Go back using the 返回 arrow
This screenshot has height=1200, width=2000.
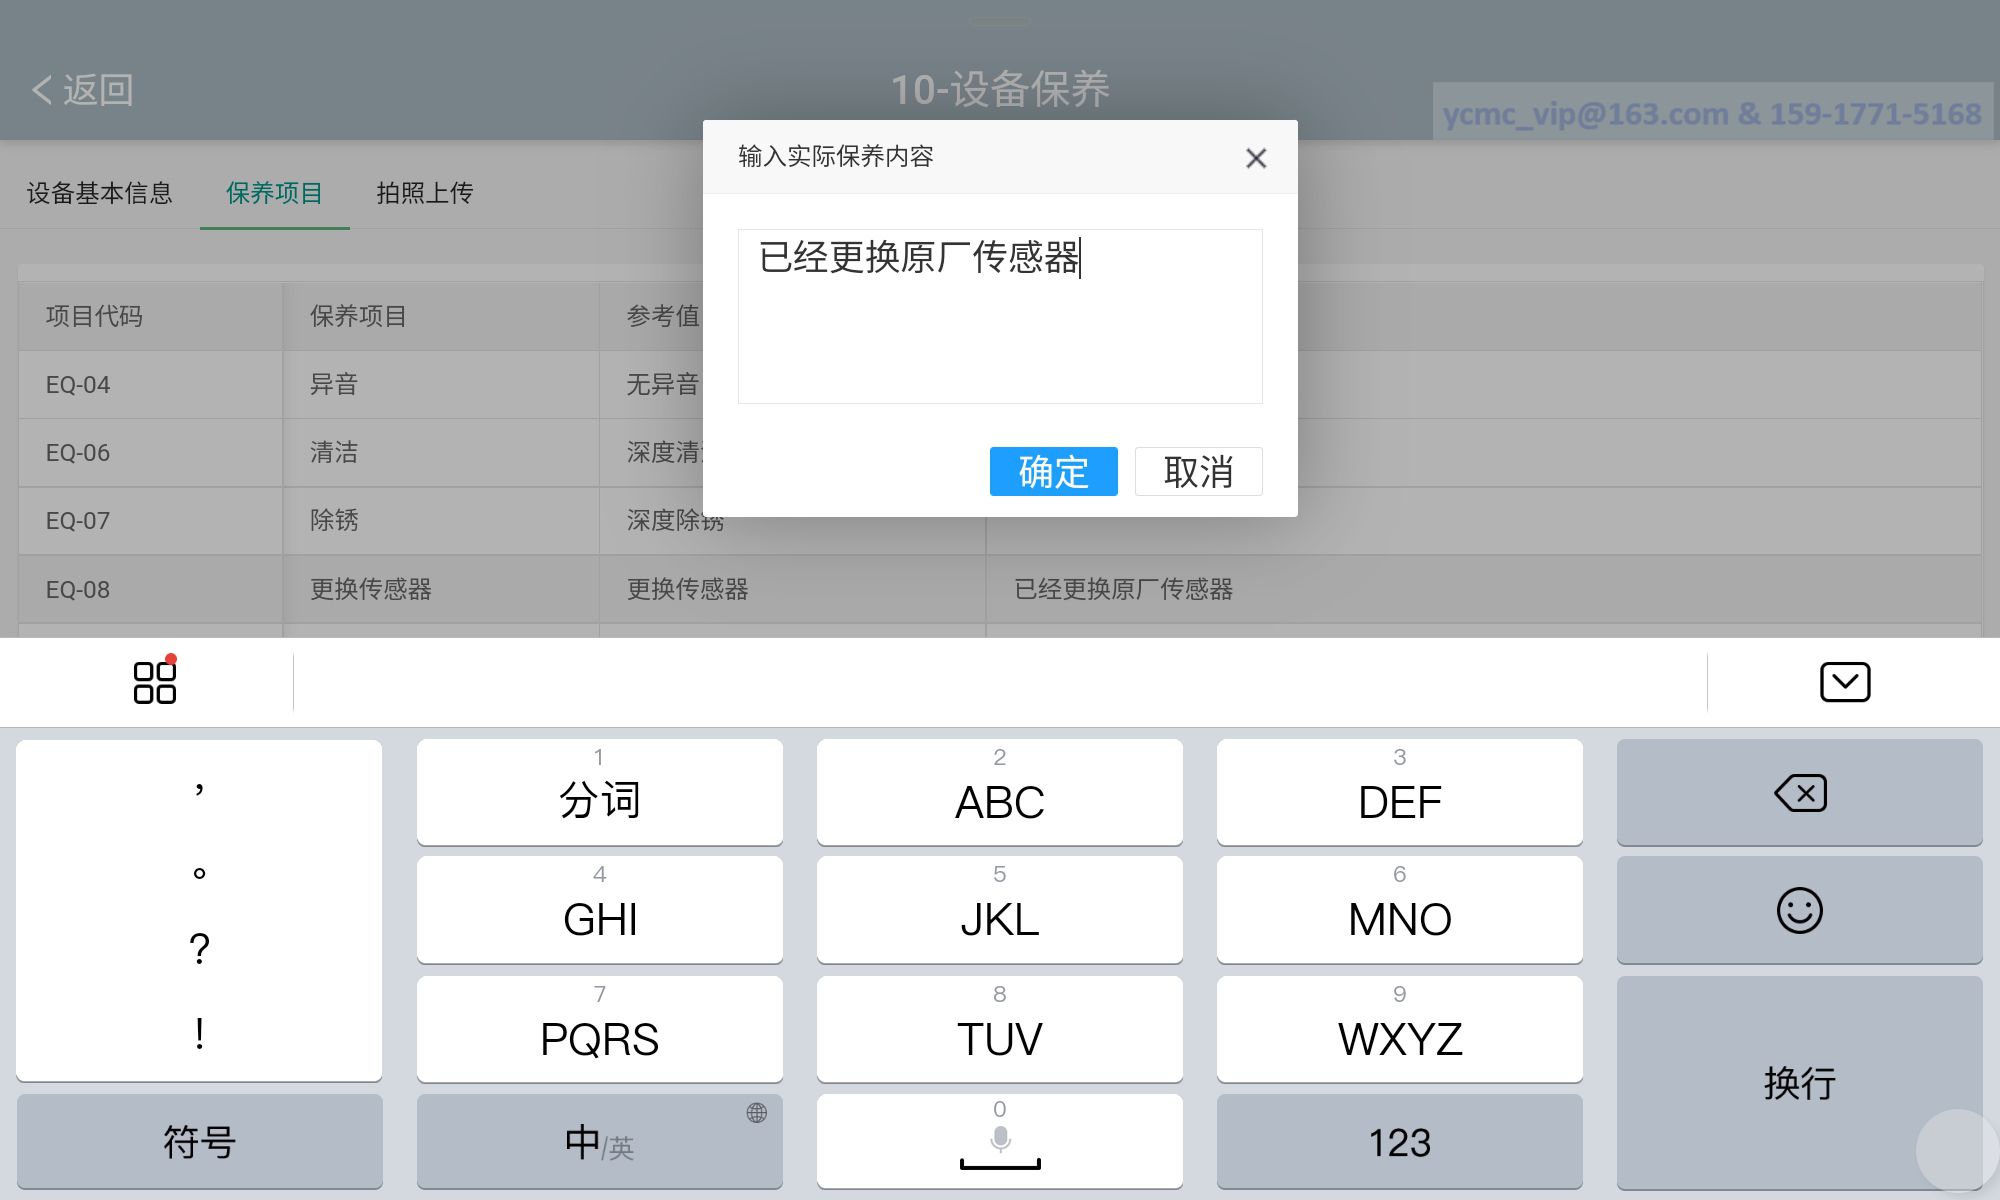pos(83,90)
